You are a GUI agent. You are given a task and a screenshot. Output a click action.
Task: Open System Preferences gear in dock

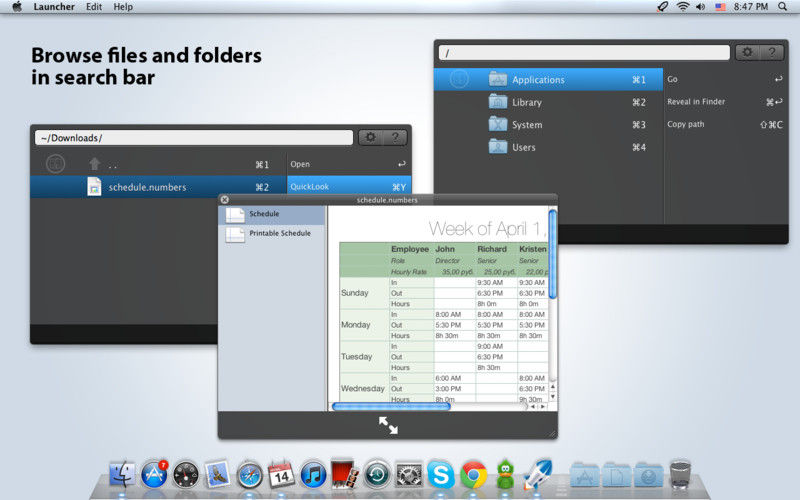(409, 476)
